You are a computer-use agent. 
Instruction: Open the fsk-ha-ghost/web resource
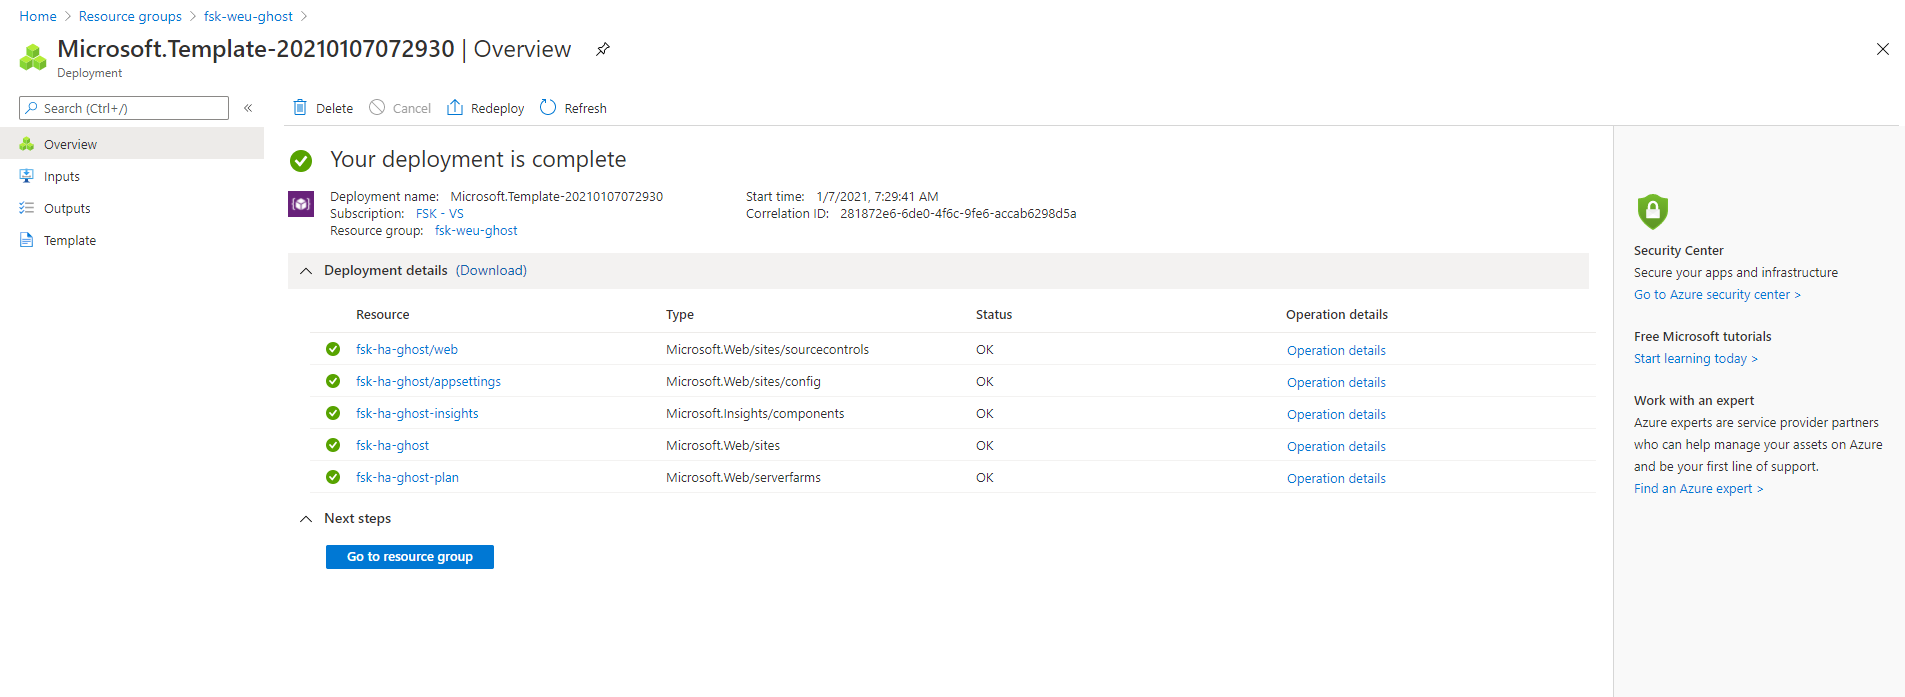coord(407,350)
